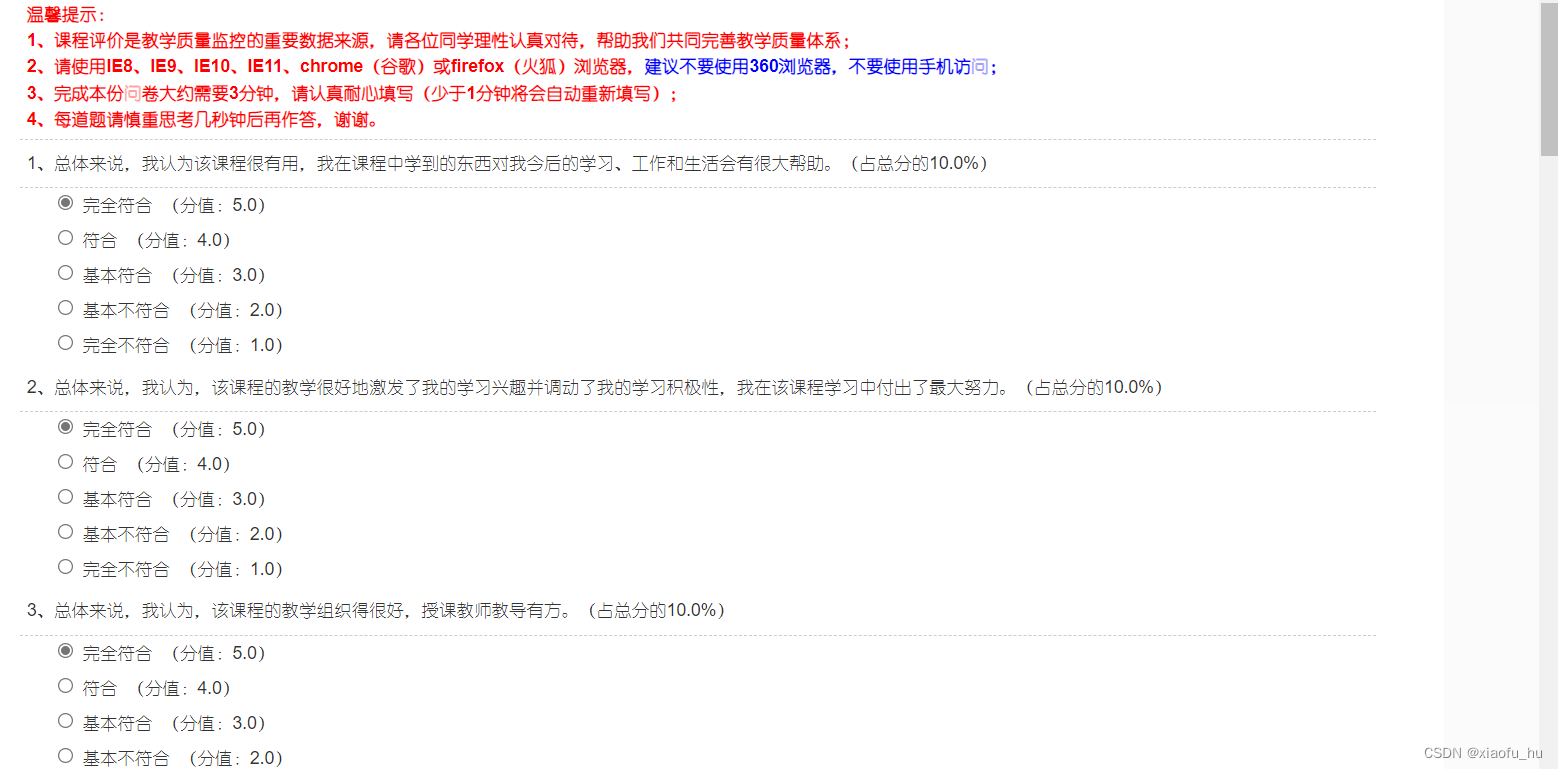Choose 基本符合 (3.0) under question 1
Viewport: 1558px width, 769px height.
tap(66, 273)
